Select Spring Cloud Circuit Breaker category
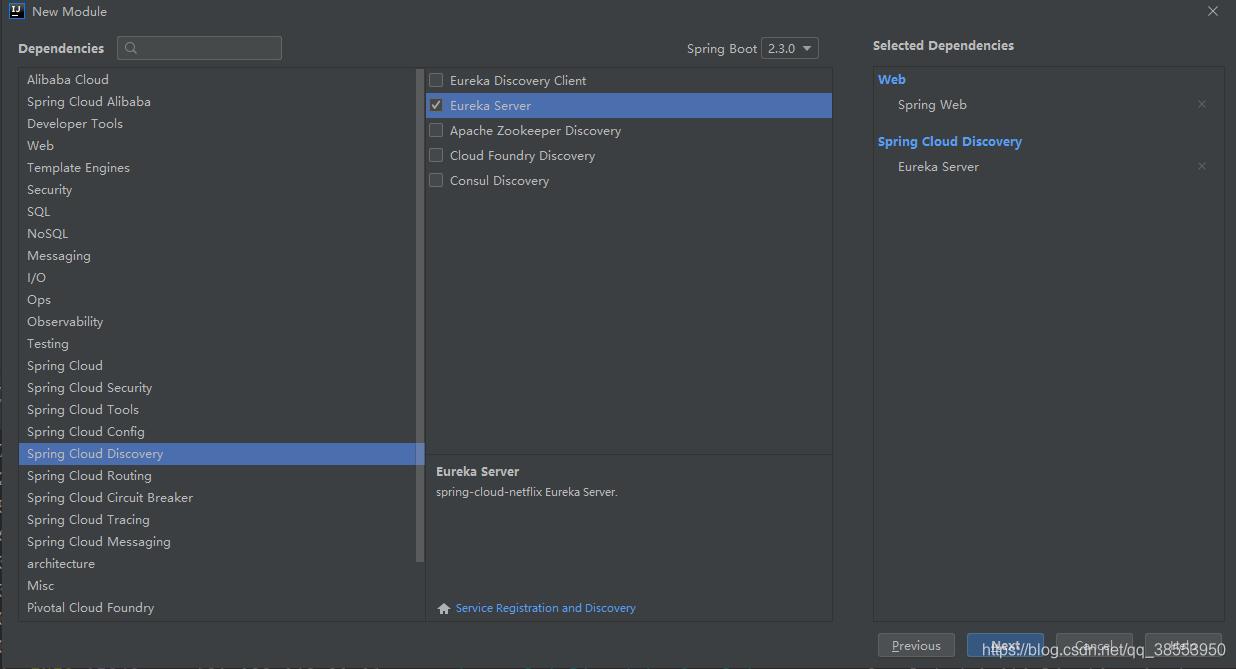The width and height of the screenshot is (1236, 669). [217, 498]
